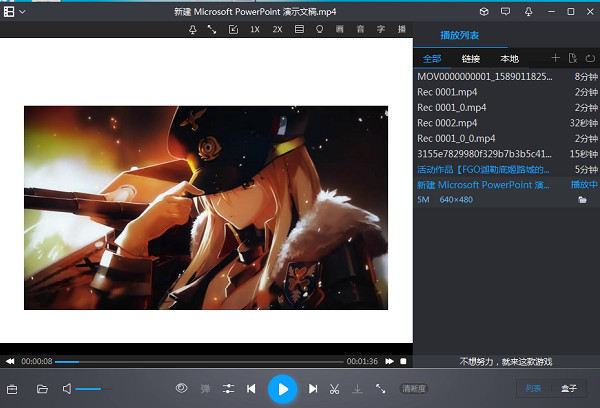600x408 pixels.
Task: Set video size to 1X
Action: point(255,29)
